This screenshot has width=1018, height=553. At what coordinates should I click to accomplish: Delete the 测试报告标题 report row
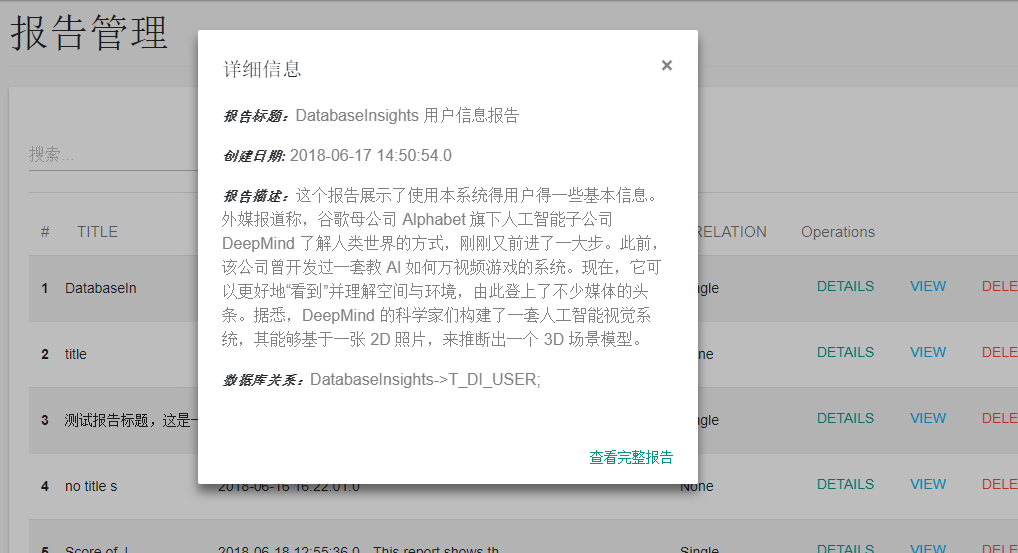(x=999, y=419)
